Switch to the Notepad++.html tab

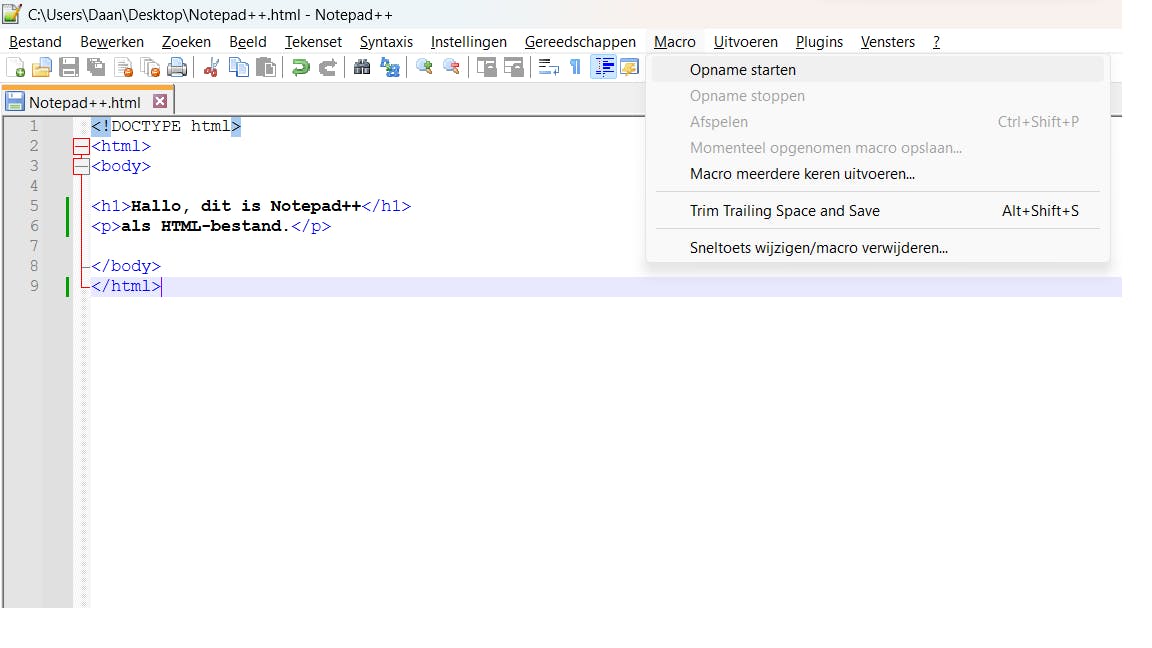84,103
